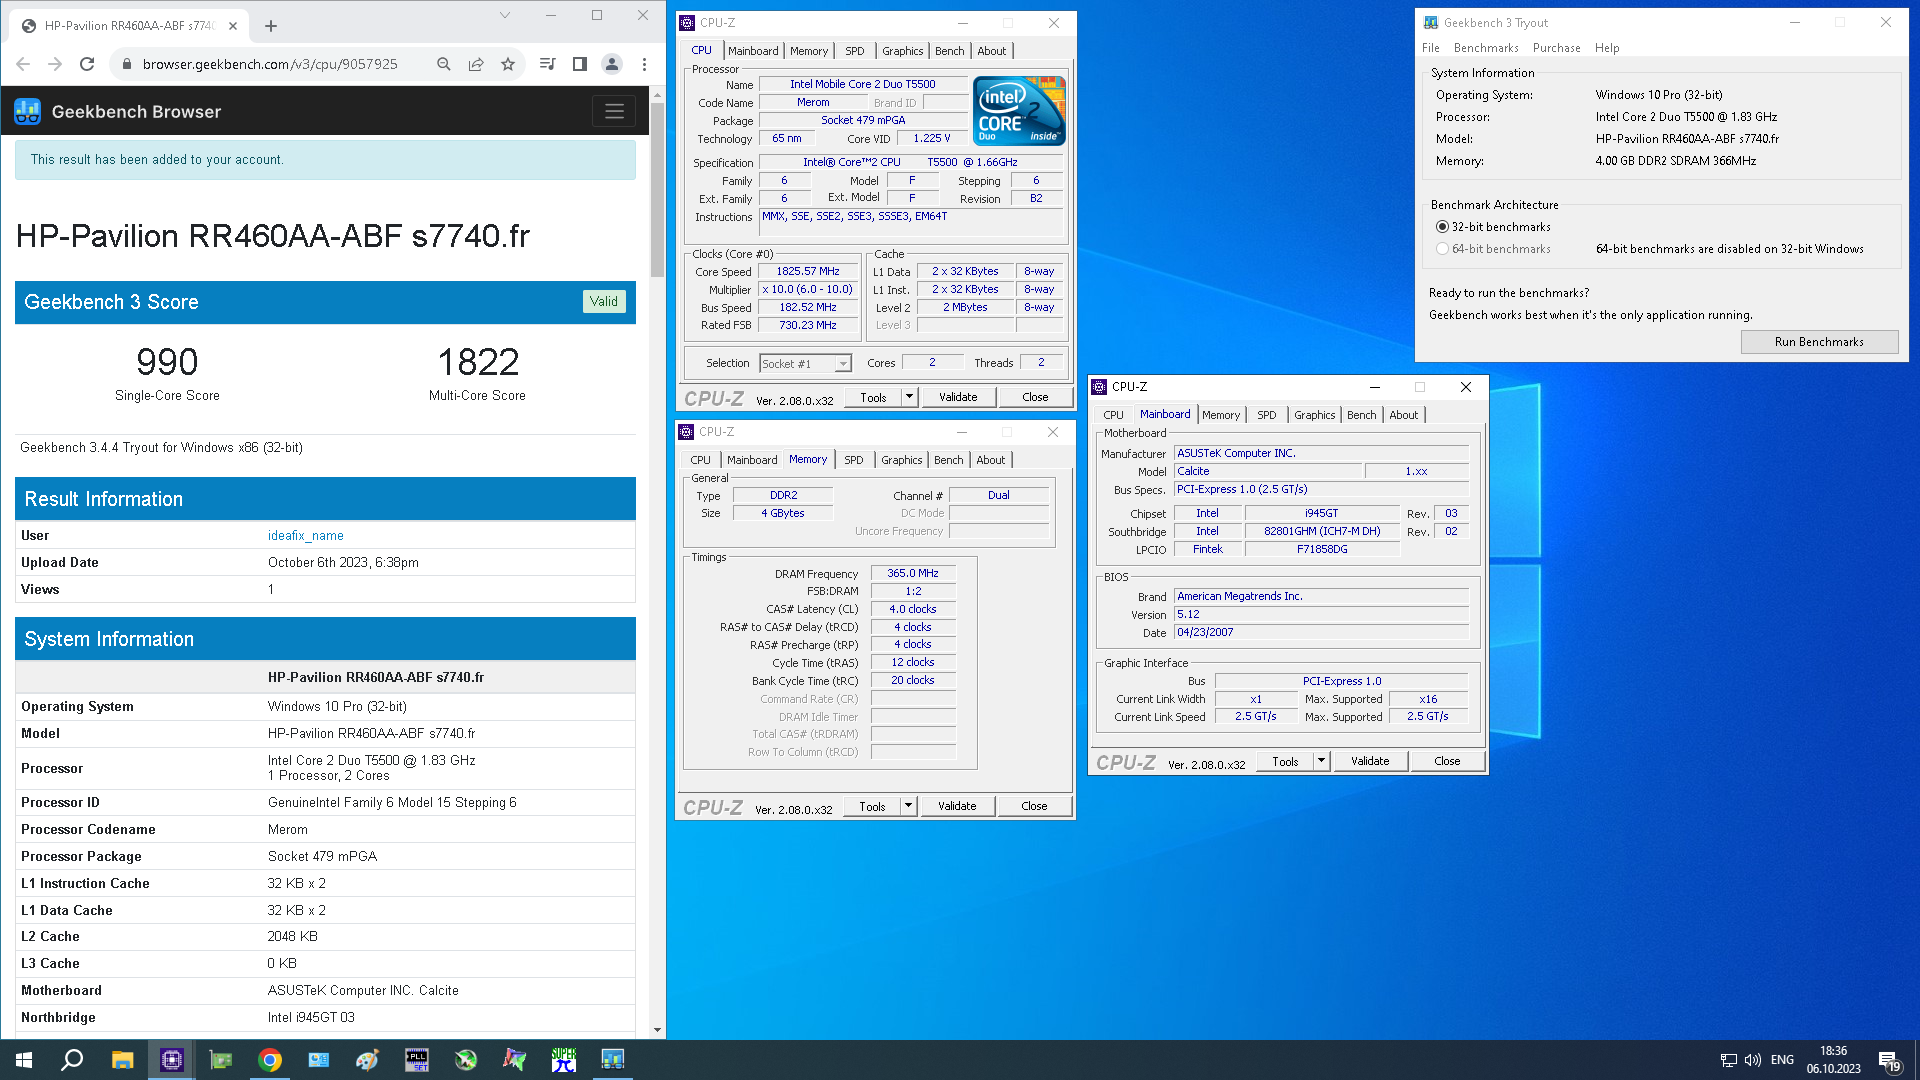Open File Explorer from taskbar
Screen dimensions: 1920x1080
click(122, 1060)
